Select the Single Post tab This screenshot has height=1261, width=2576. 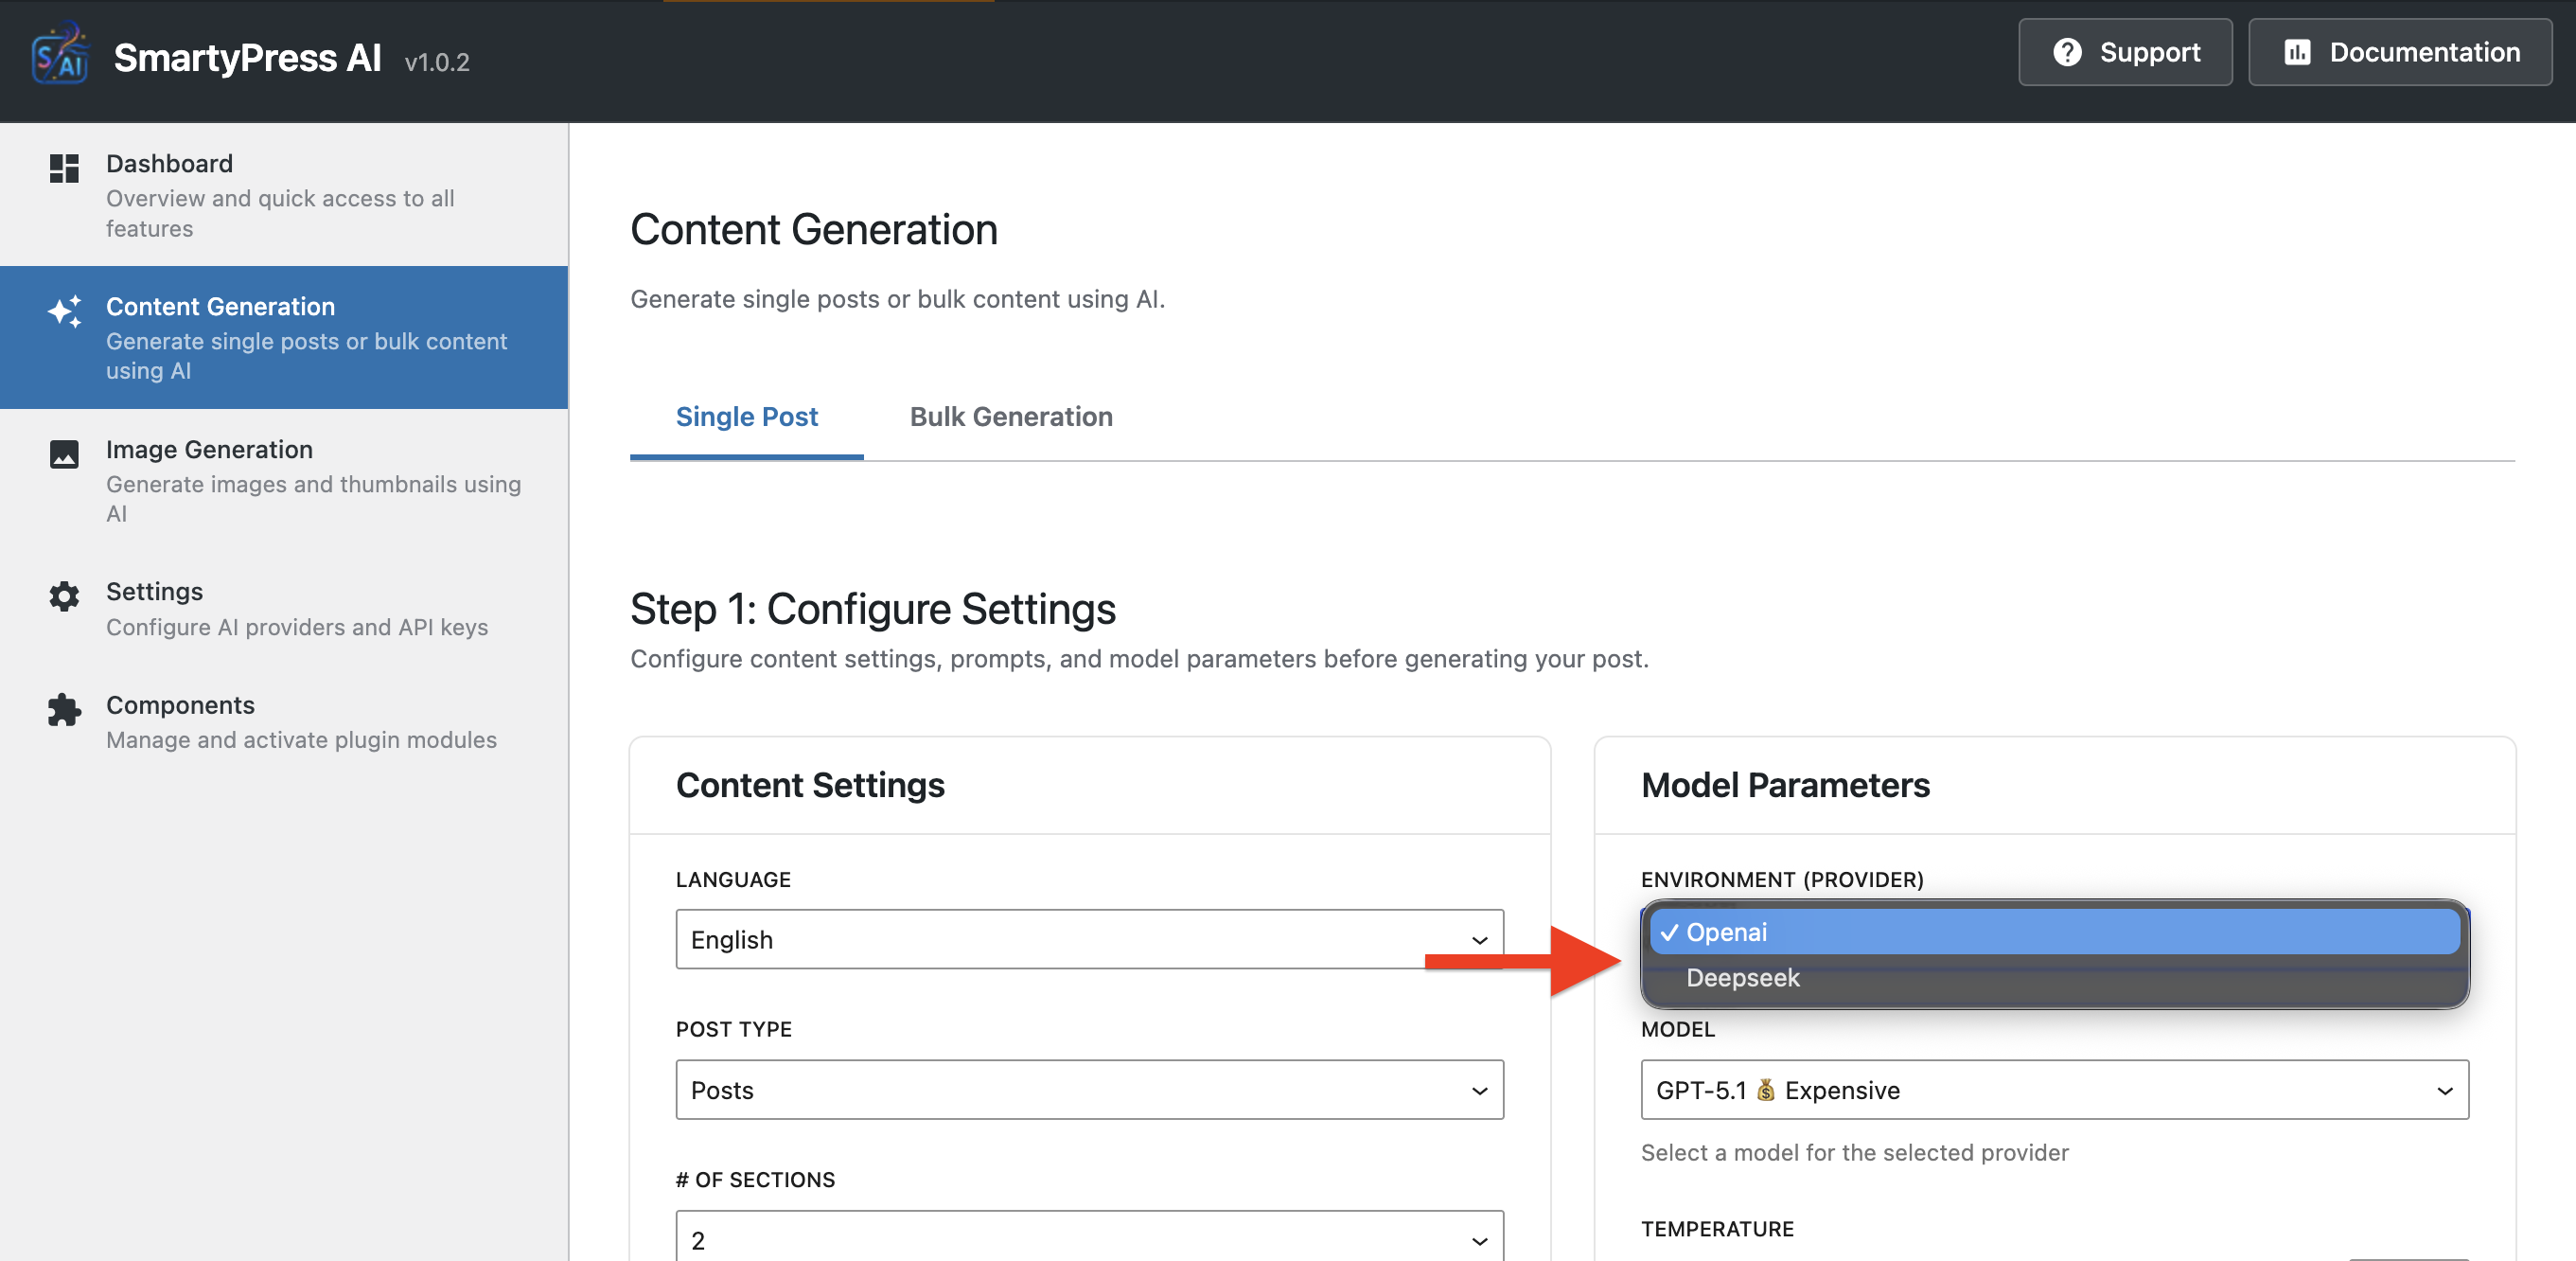[747, 417]
